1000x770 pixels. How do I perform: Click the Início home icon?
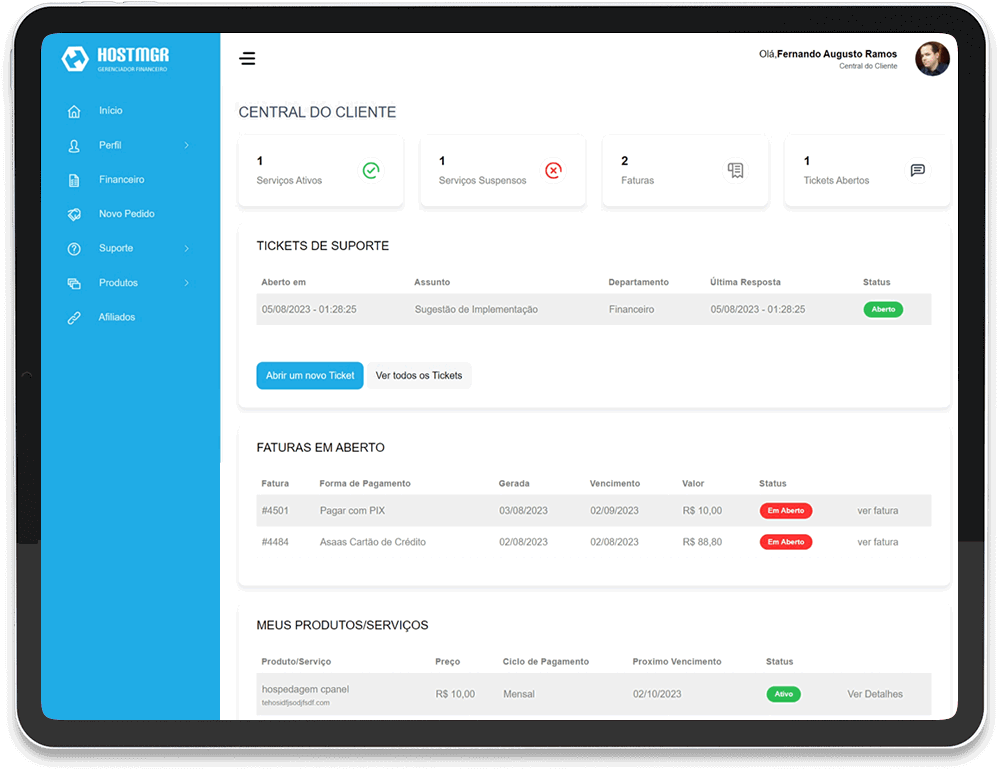click(74, 111)
